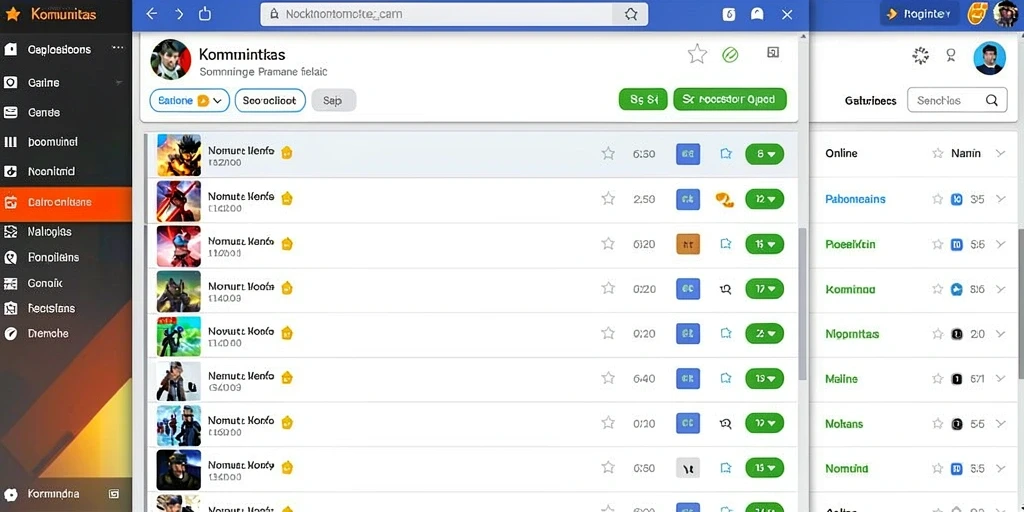Expand the Online row chevron

point(1000,153)
